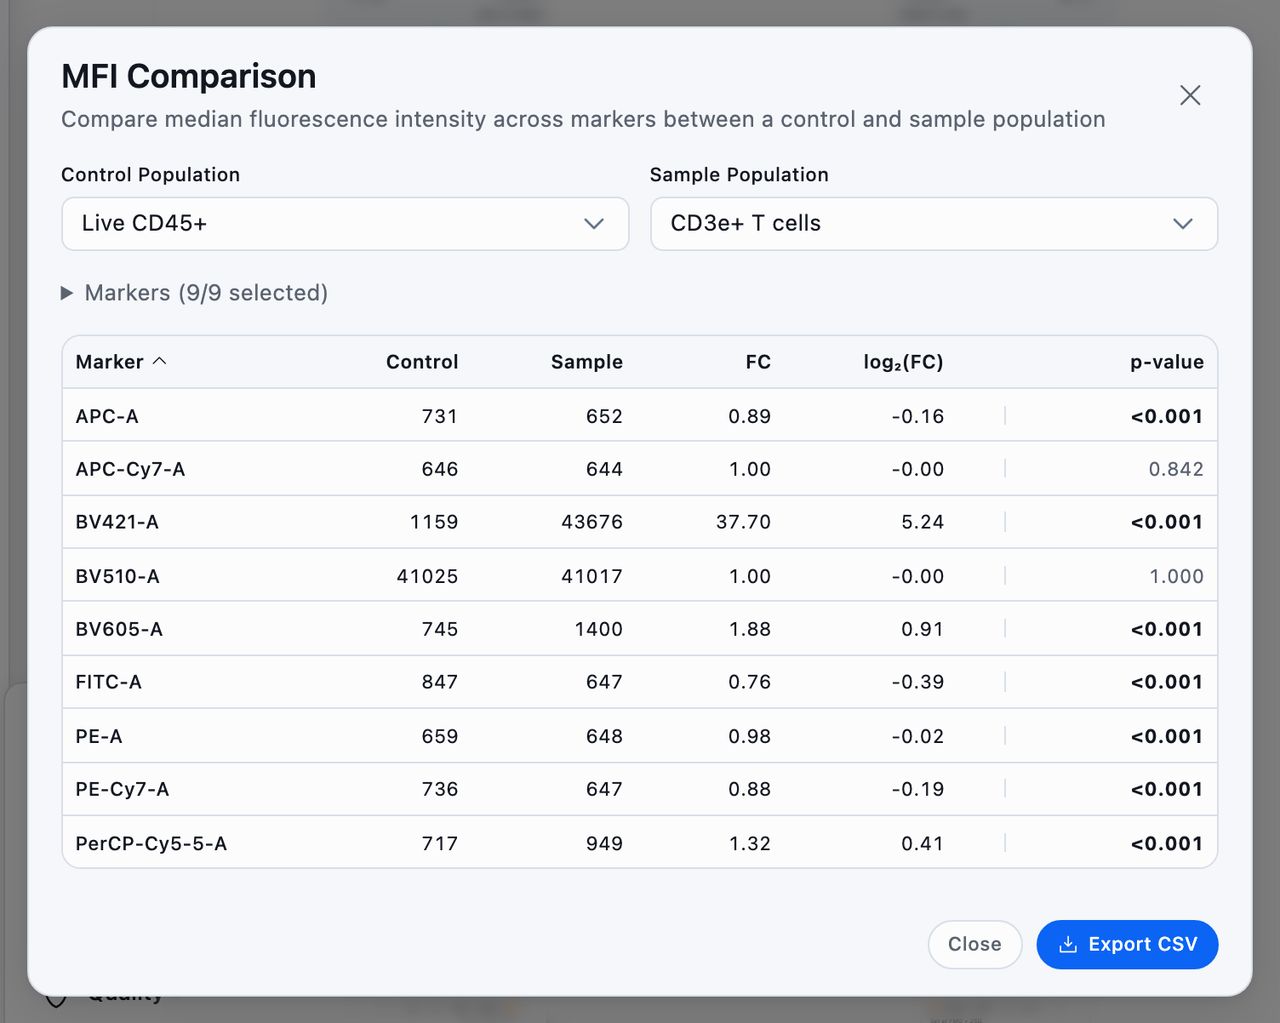Click the control value 847

click(440, 682)
